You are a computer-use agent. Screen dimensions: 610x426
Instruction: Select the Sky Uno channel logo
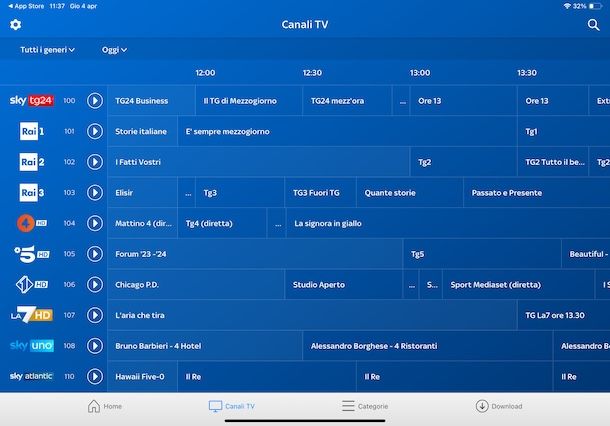click(x=32, y=345)
